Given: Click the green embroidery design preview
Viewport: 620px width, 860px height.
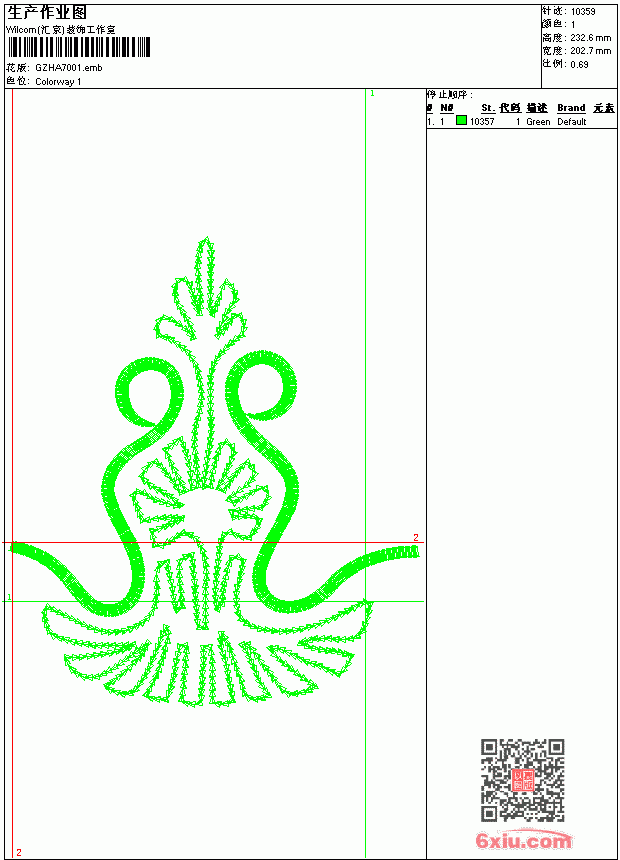Looking at the screenshot, I should 214,473.
